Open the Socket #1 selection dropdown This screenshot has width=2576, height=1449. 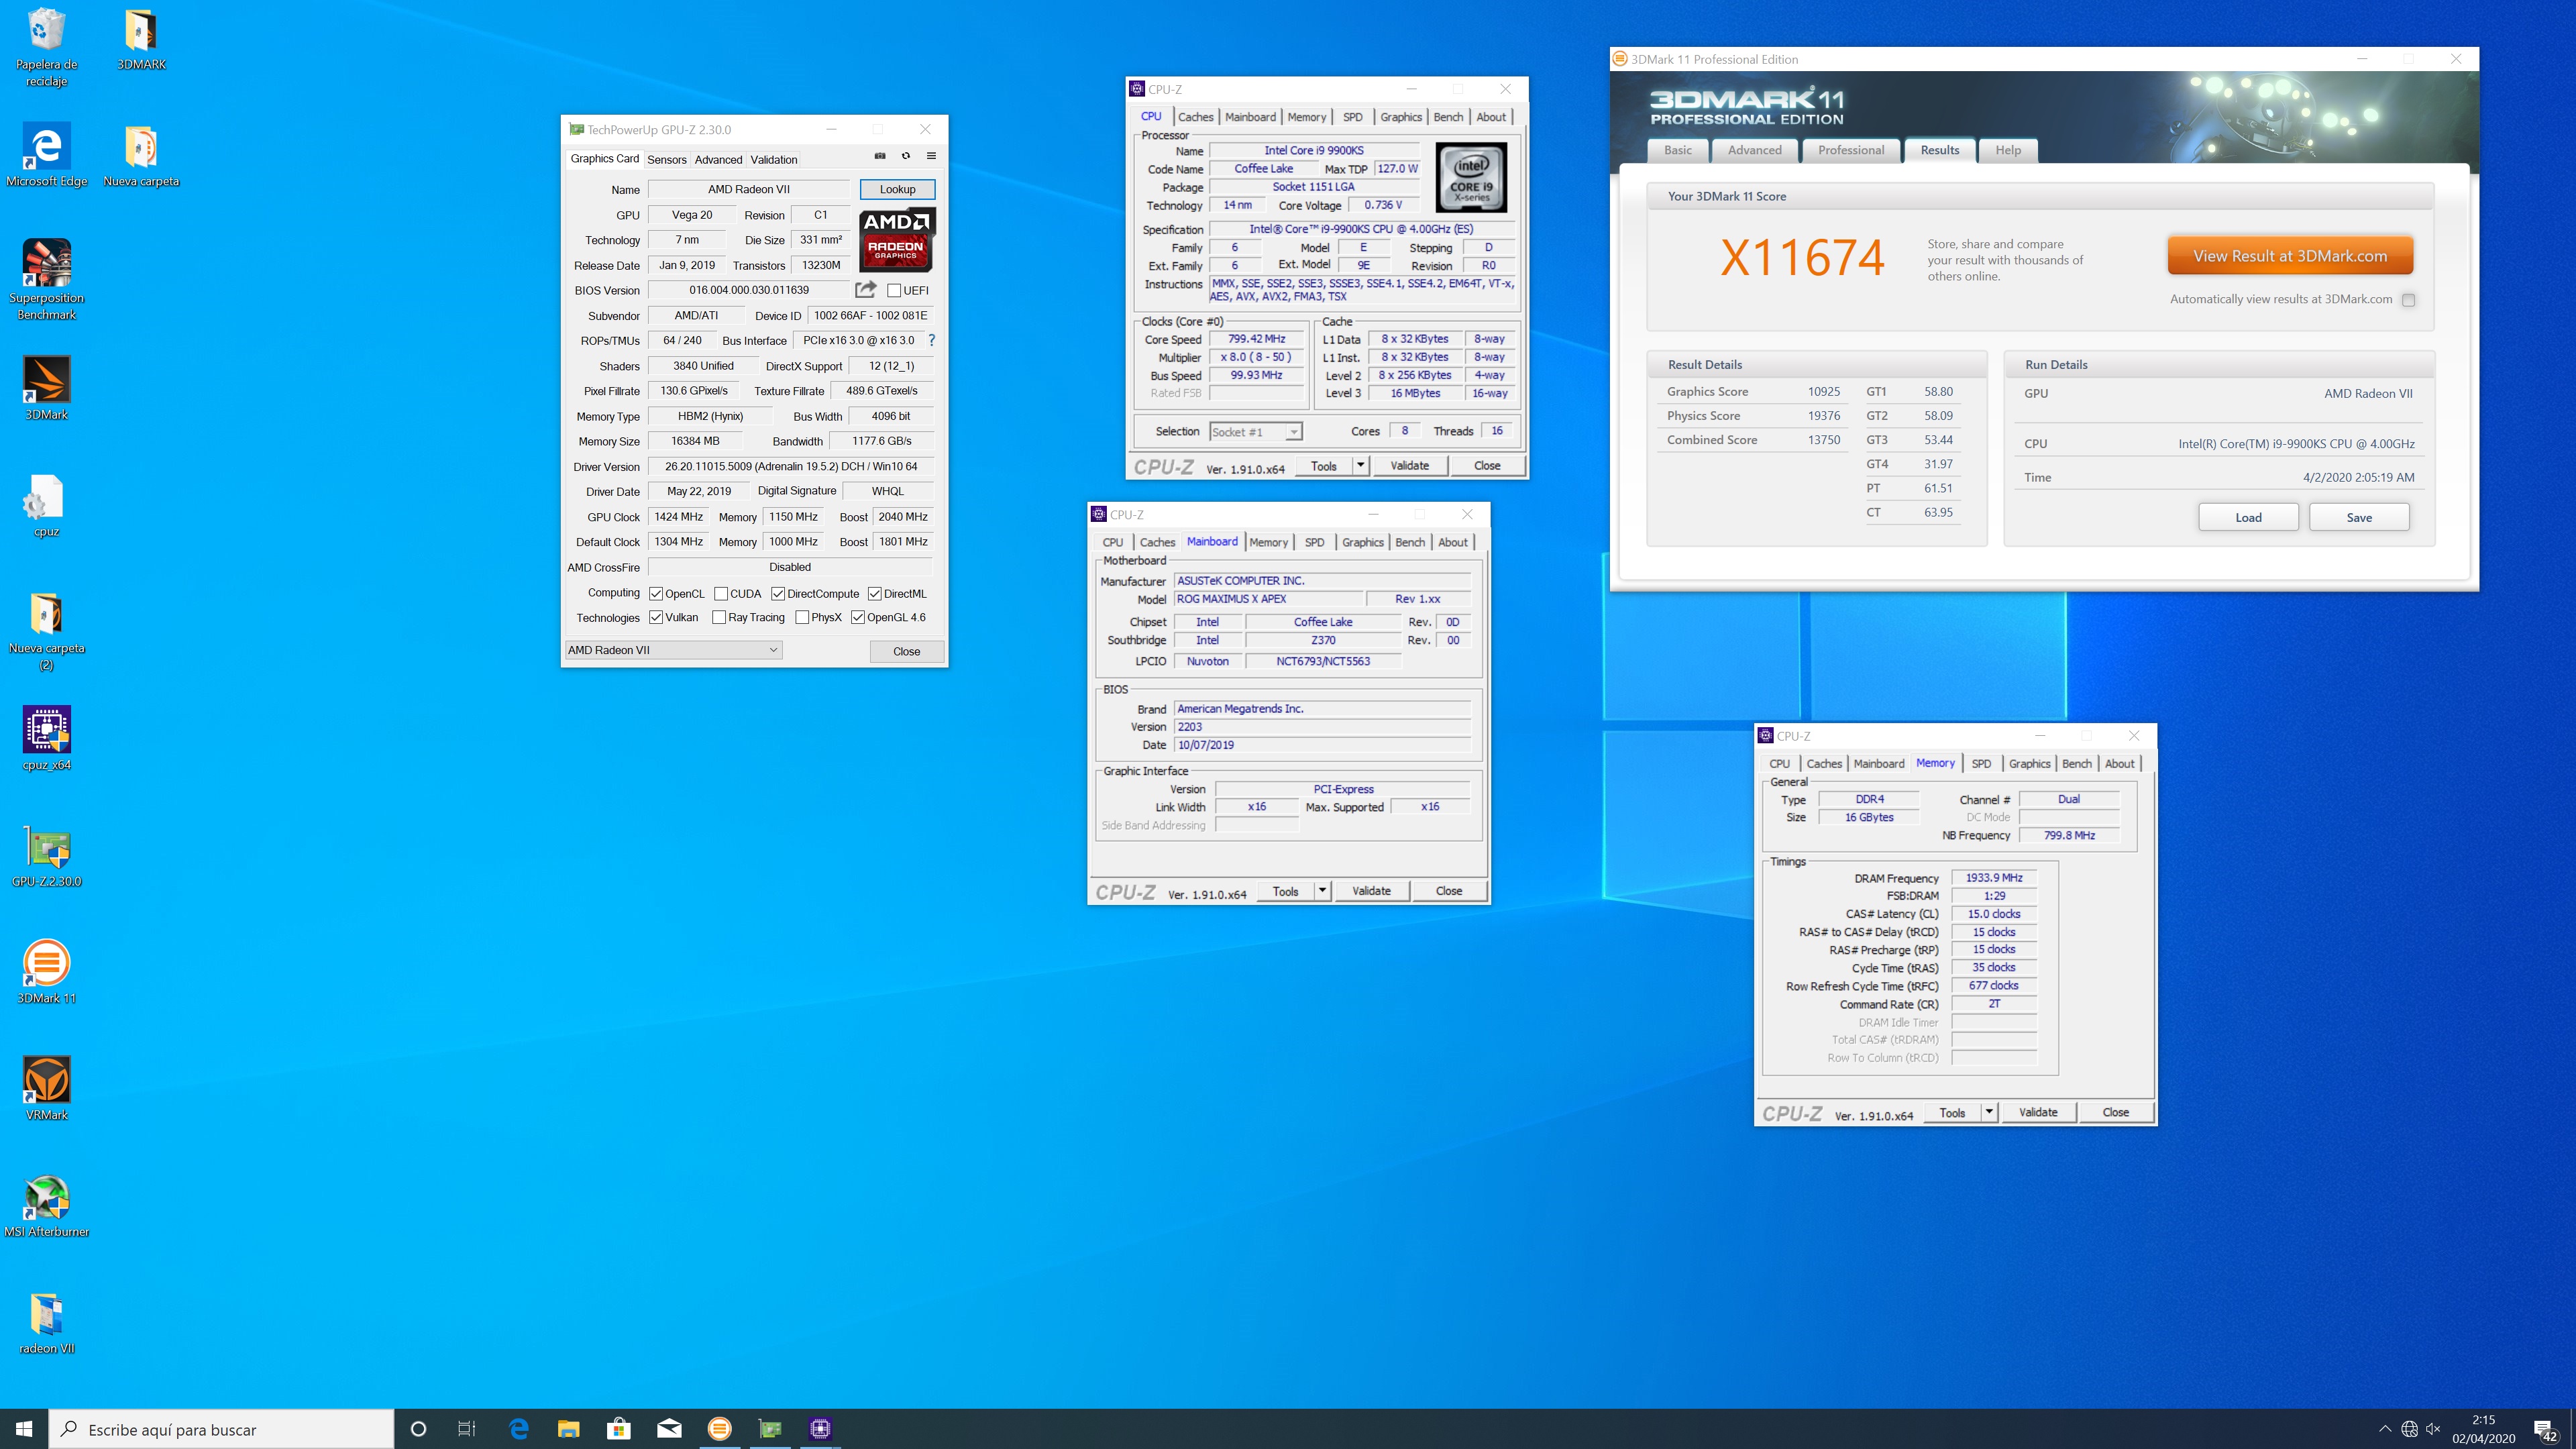[x=1255, y=432]
